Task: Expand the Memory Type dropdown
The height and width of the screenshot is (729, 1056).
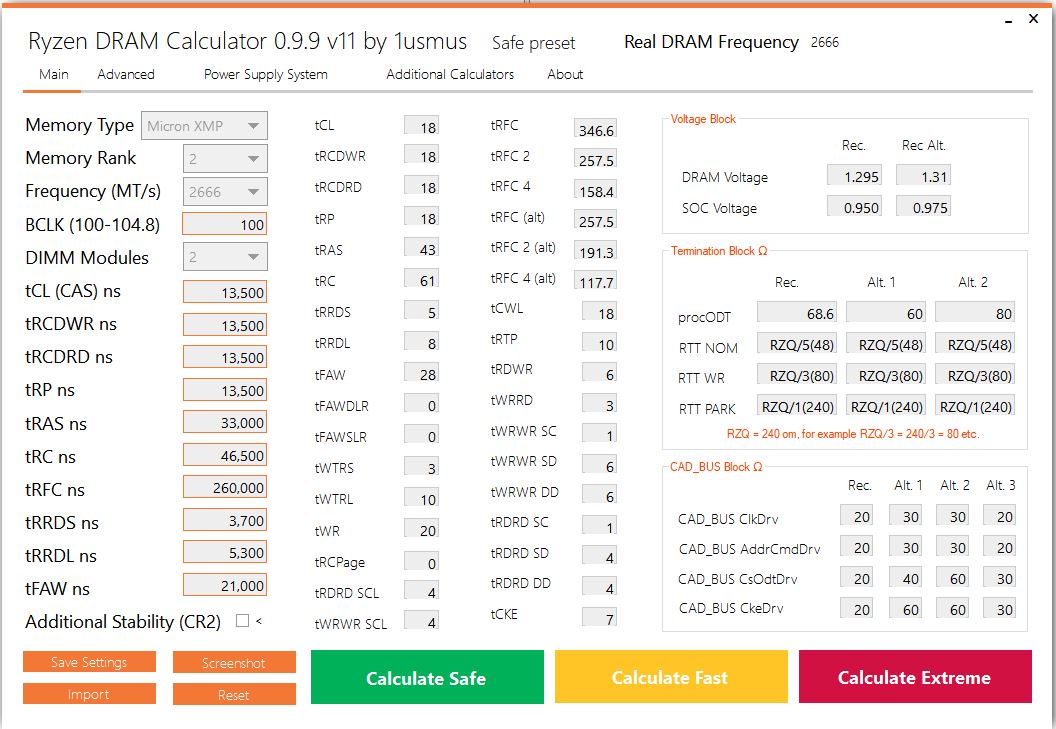Action: click(204, 126)
